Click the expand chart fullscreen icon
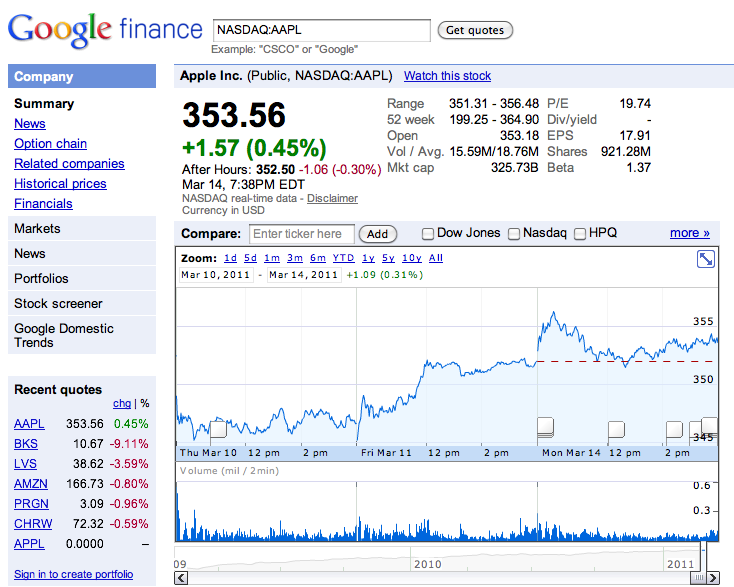The width and height of the screenshot is (734, 587). click(706, 259)
